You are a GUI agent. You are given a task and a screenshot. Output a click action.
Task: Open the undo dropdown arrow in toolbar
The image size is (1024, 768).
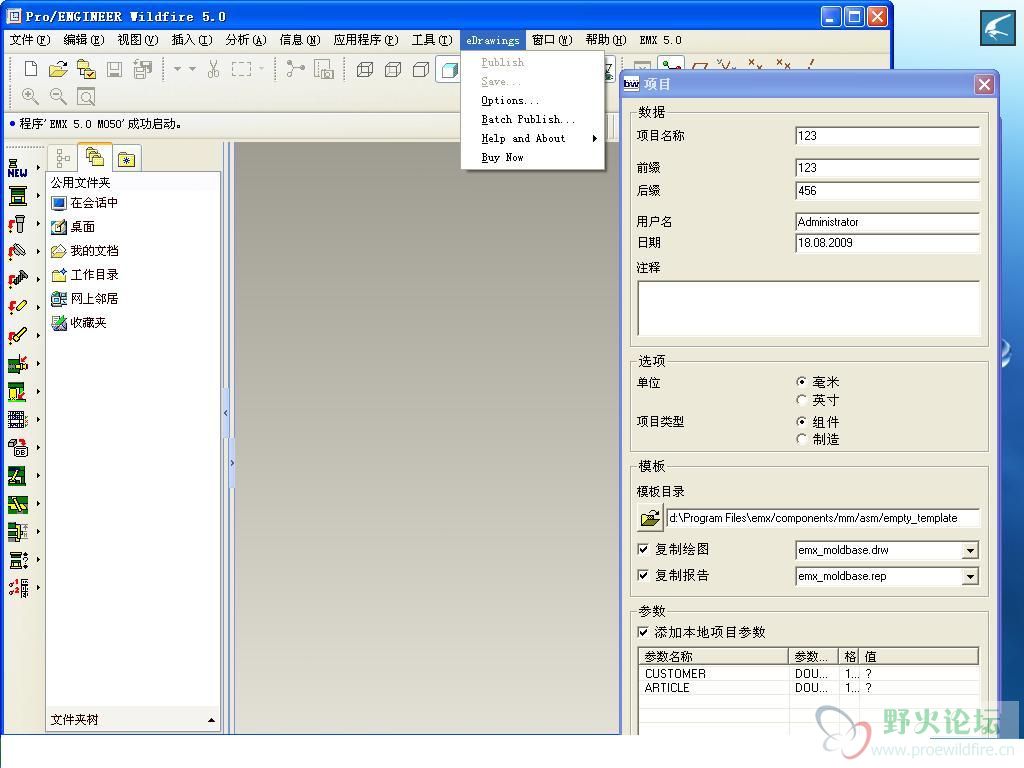(177, 69)
